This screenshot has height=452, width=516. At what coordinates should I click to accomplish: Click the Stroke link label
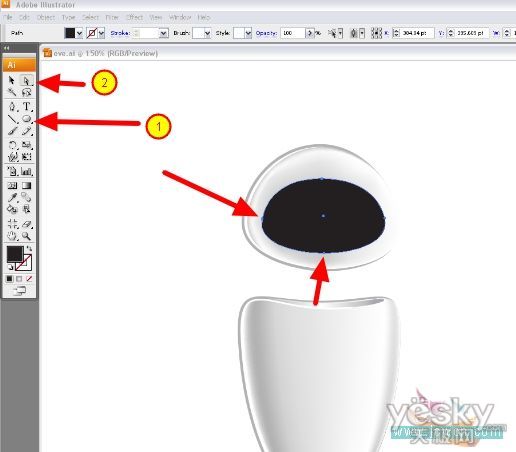coord(120,33)
